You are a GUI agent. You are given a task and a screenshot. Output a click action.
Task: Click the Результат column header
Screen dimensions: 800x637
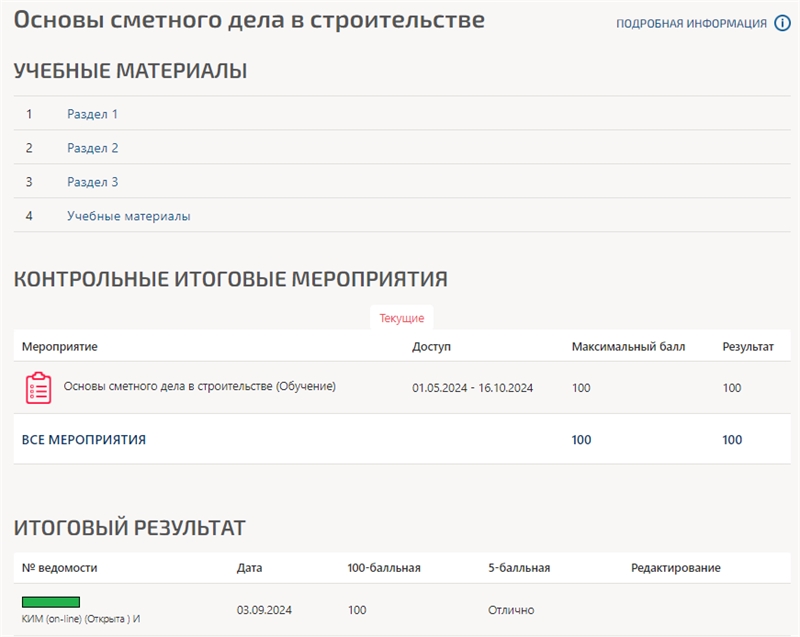point(748,347)
